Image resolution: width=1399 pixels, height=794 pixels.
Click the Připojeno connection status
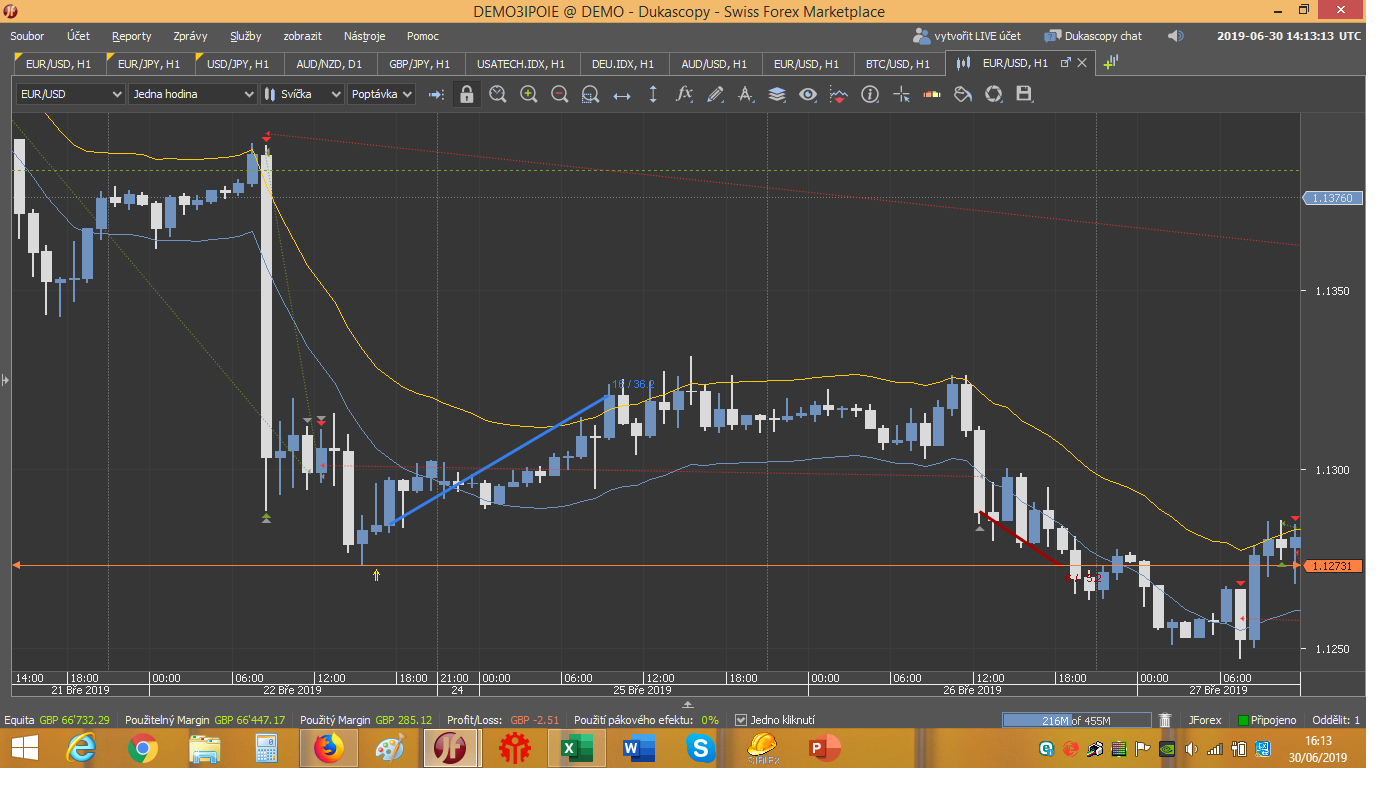[1267, 720]
